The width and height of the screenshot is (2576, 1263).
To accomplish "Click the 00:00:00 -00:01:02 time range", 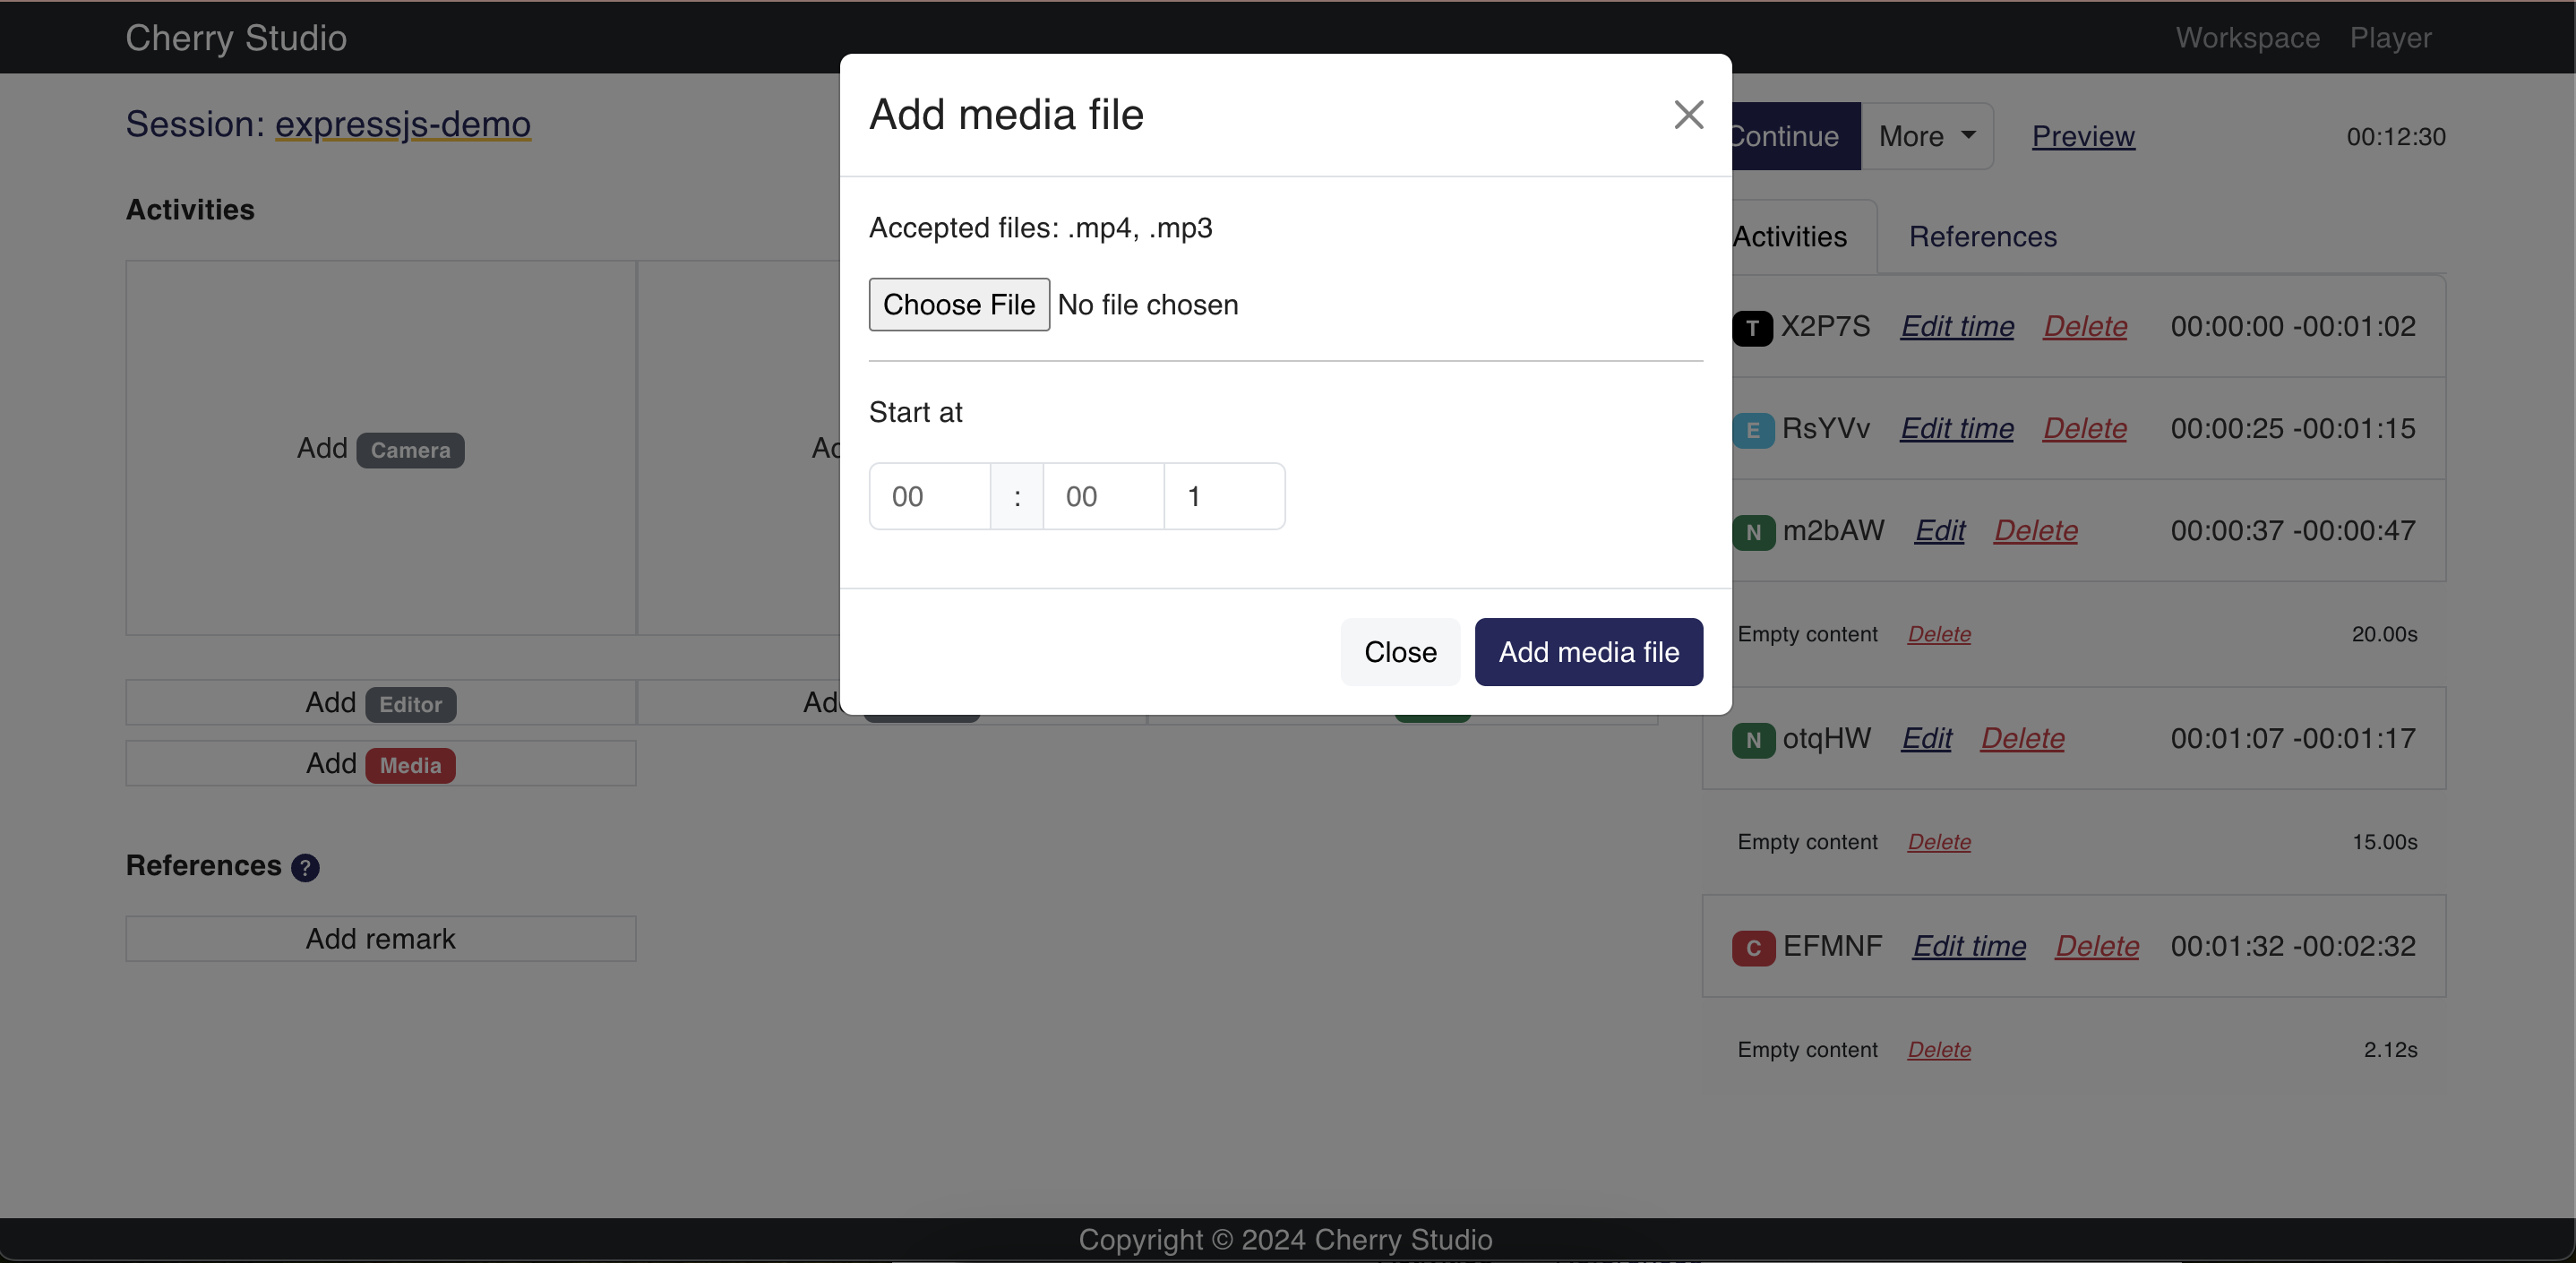I will point(2293,326).
